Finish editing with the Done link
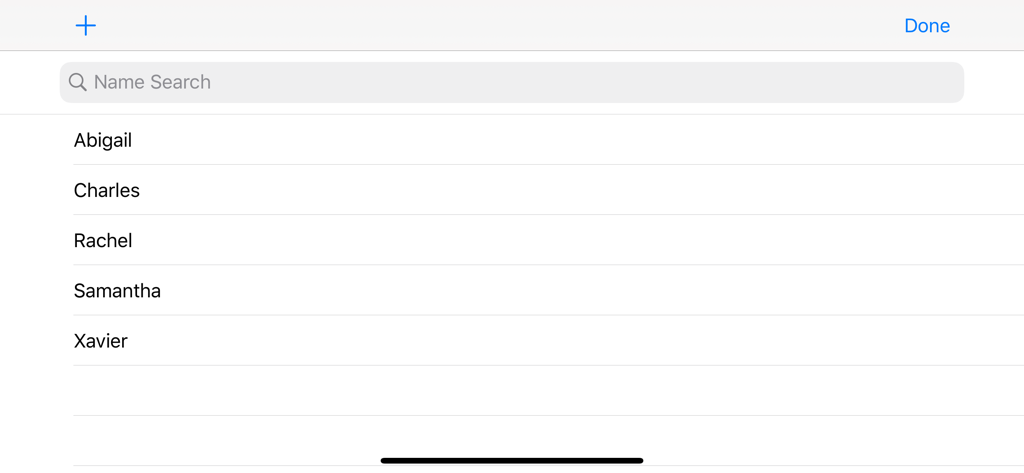This screenshot has height=473, width=1024. click(x=927, y=26)
